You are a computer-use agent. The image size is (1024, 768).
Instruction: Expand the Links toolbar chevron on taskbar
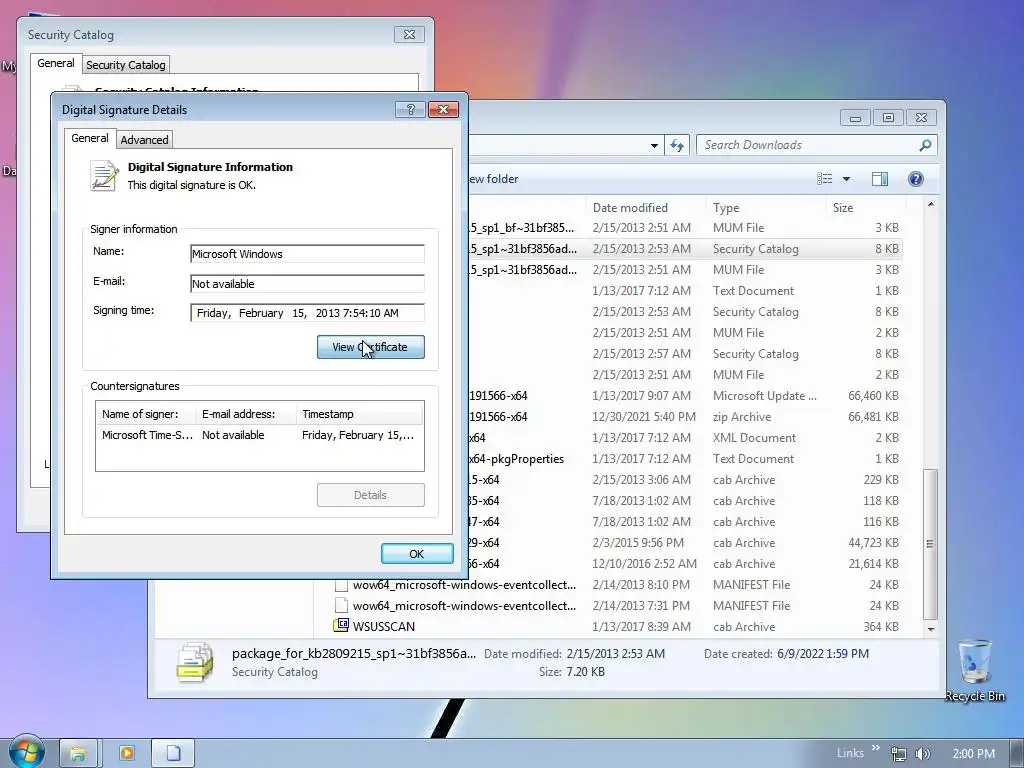pos(875,748)
